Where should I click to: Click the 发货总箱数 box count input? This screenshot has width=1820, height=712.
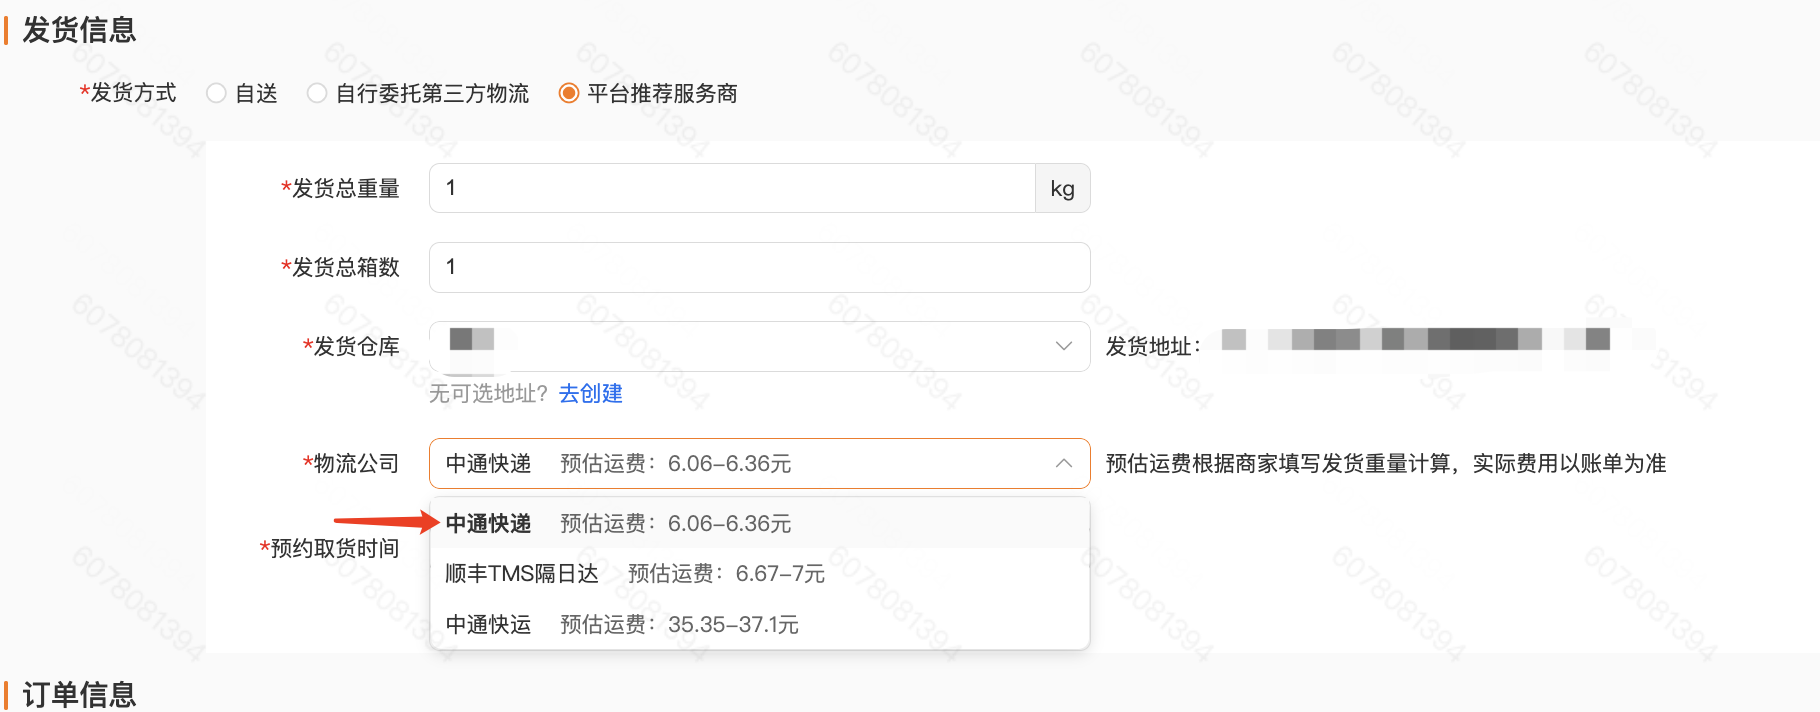(x=760, y=267)
